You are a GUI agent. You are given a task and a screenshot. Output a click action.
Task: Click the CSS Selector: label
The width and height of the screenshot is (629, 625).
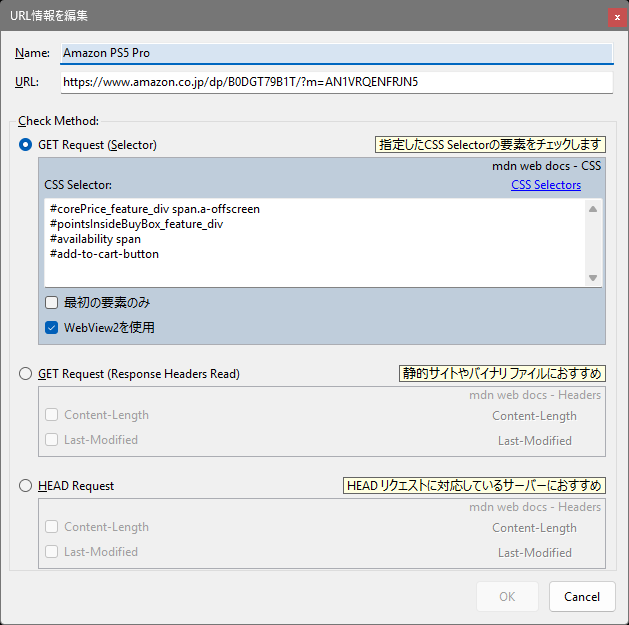tap(78, 185)
